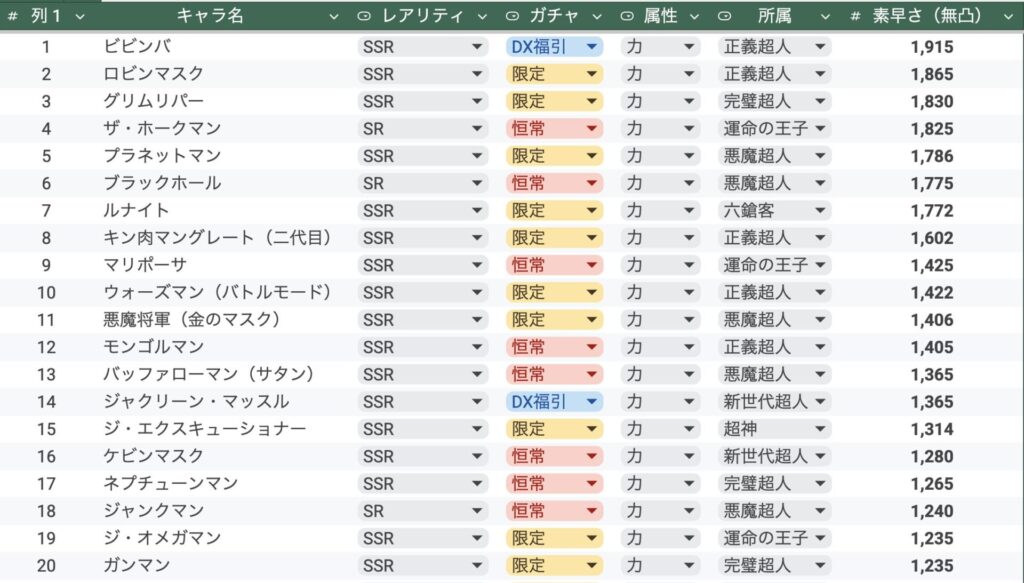Viewport: 1024px width, 583px height.
Task: Open the 六鎗客 affiliation dropdown for ルナイト
Action: click(820, 211)
